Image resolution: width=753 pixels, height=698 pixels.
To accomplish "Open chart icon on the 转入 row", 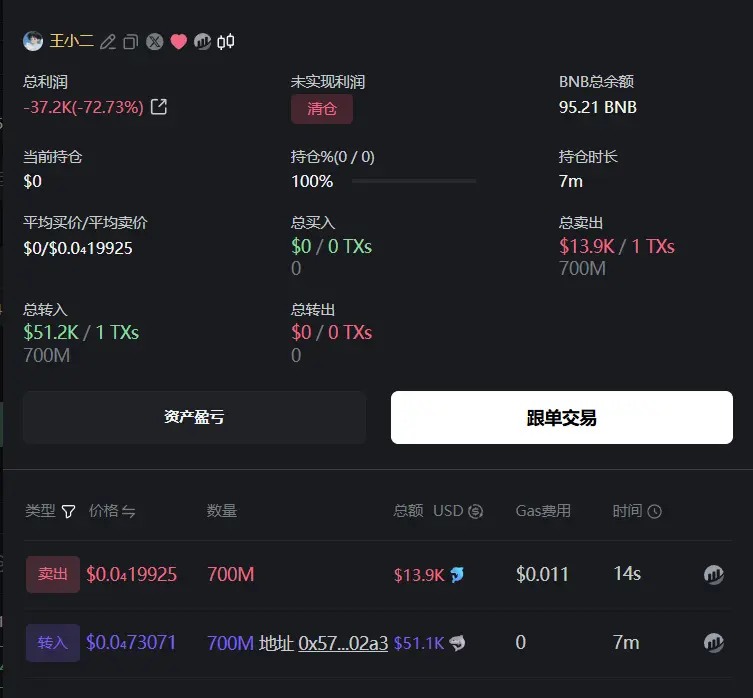I will click(714, 643).
